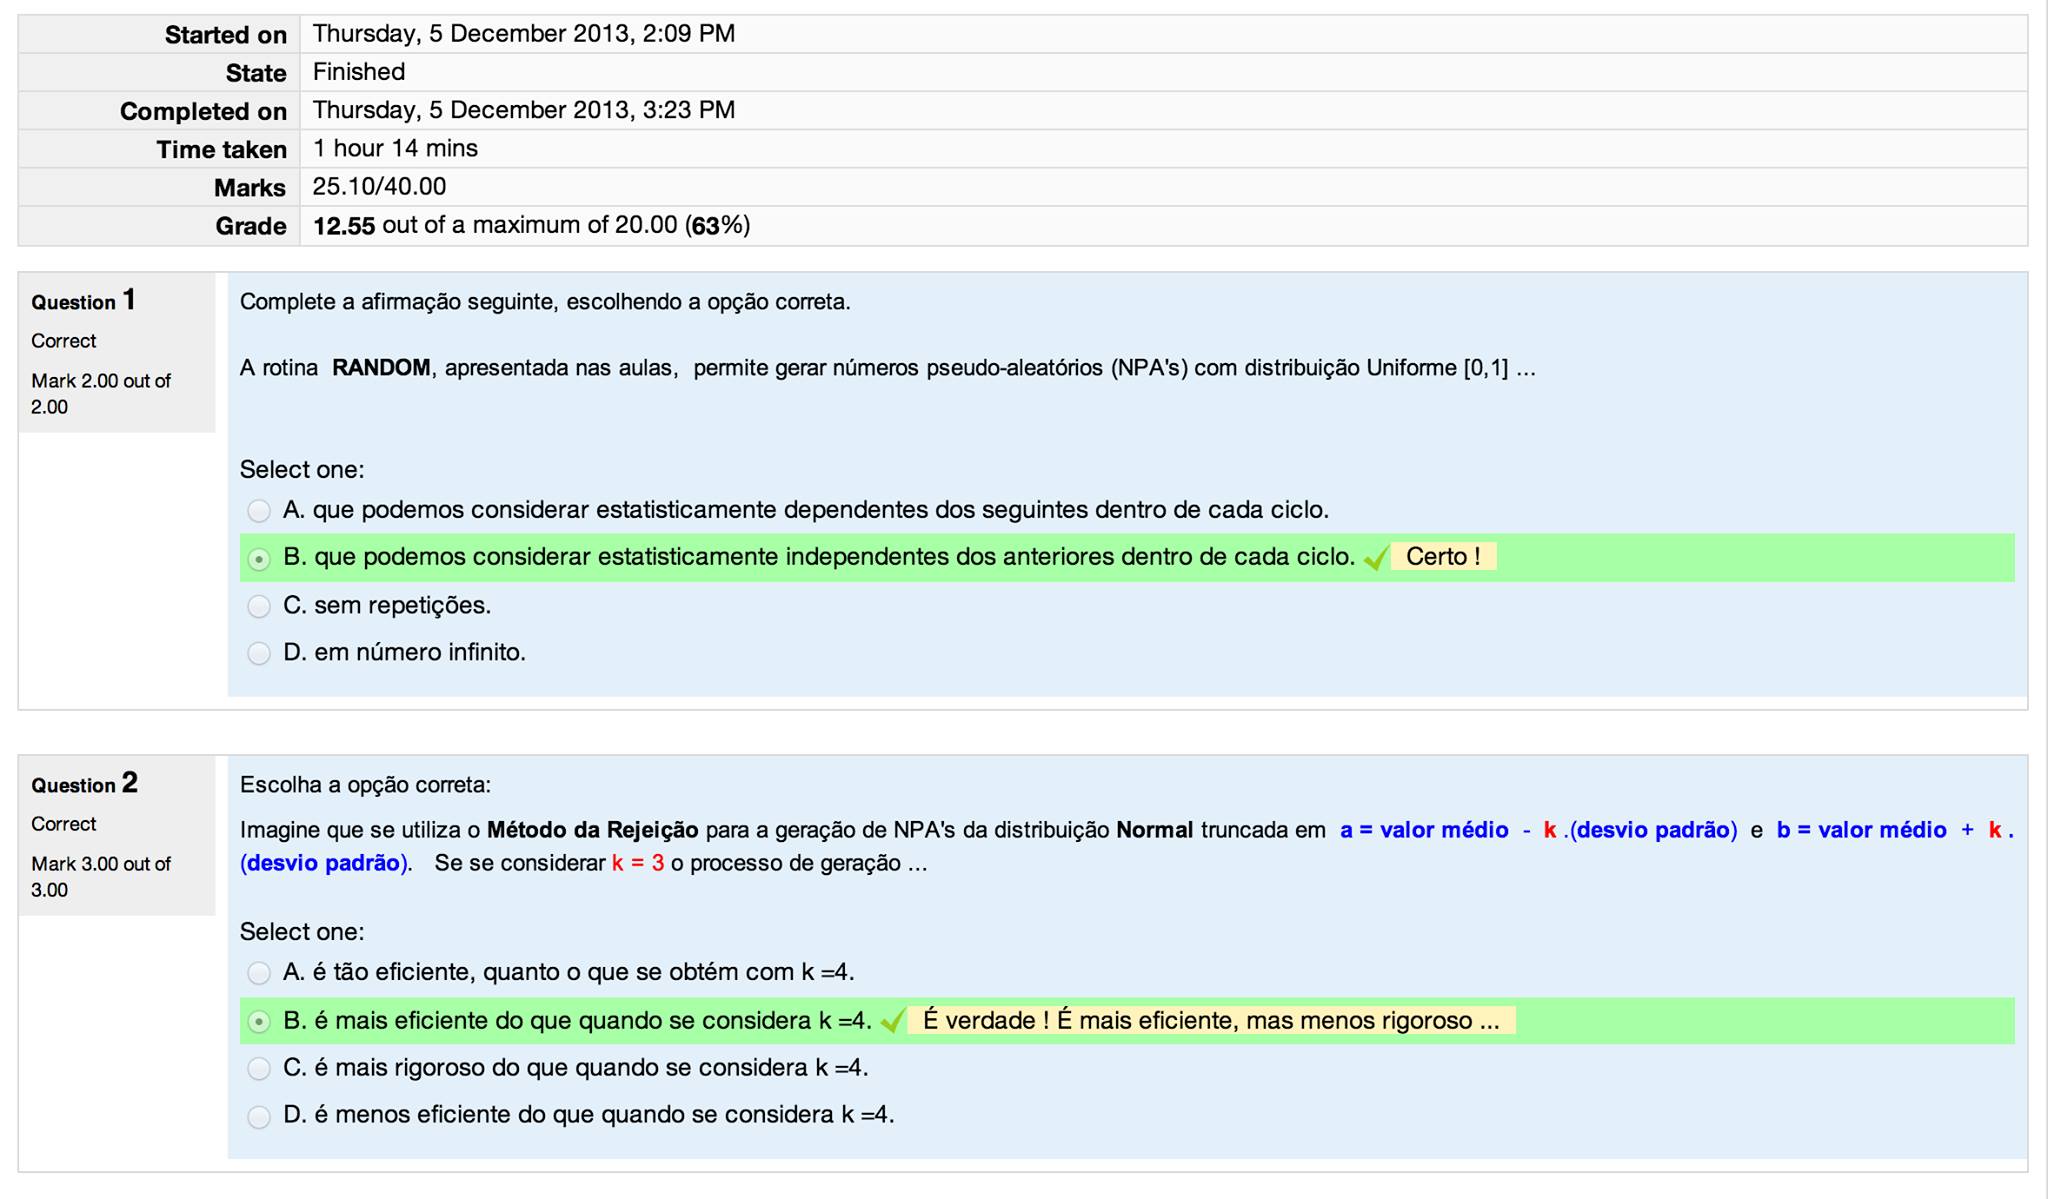Click the Marks 25.10/40.00 value
2048x1199 pixels.
pos(379,187)
